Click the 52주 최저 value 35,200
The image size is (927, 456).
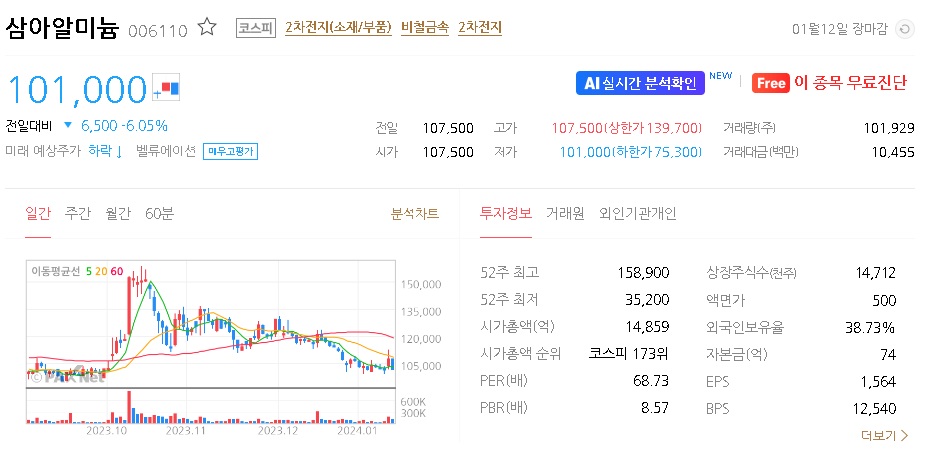coord(647,300)
